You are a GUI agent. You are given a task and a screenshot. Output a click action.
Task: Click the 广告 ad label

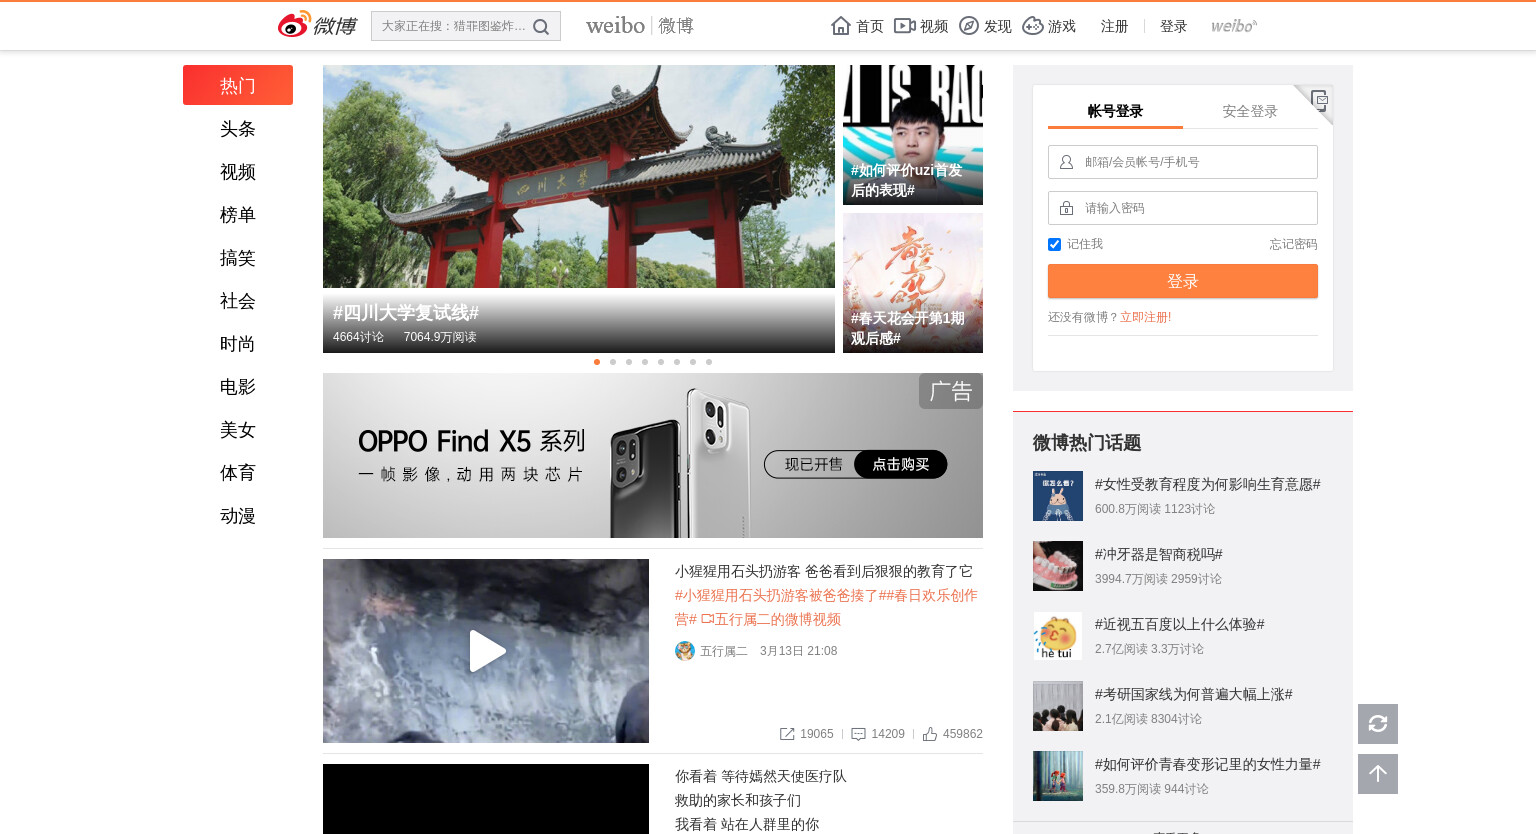951,391
